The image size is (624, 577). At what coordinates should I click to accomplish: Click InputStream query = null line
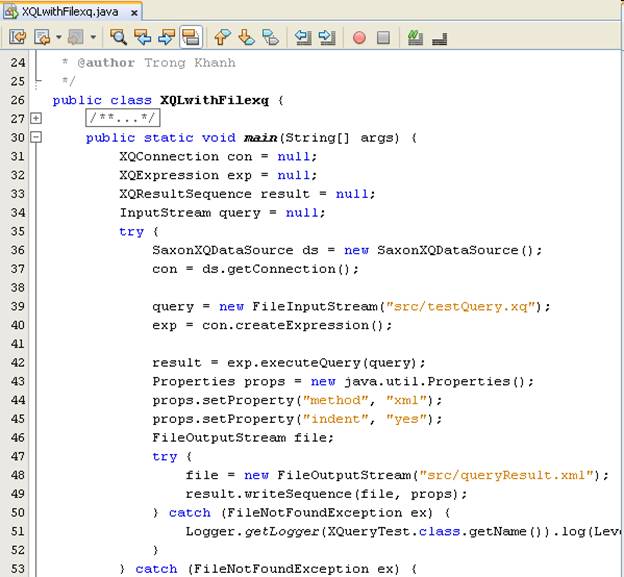(x=222, y=213)
